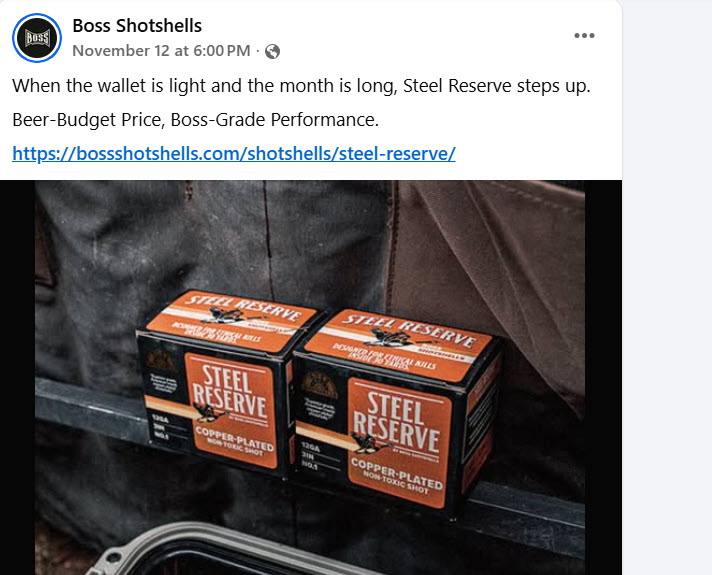Click 'Steel Reserve' lid text on right box
The image size is (712, 575).
click(409, 331)
